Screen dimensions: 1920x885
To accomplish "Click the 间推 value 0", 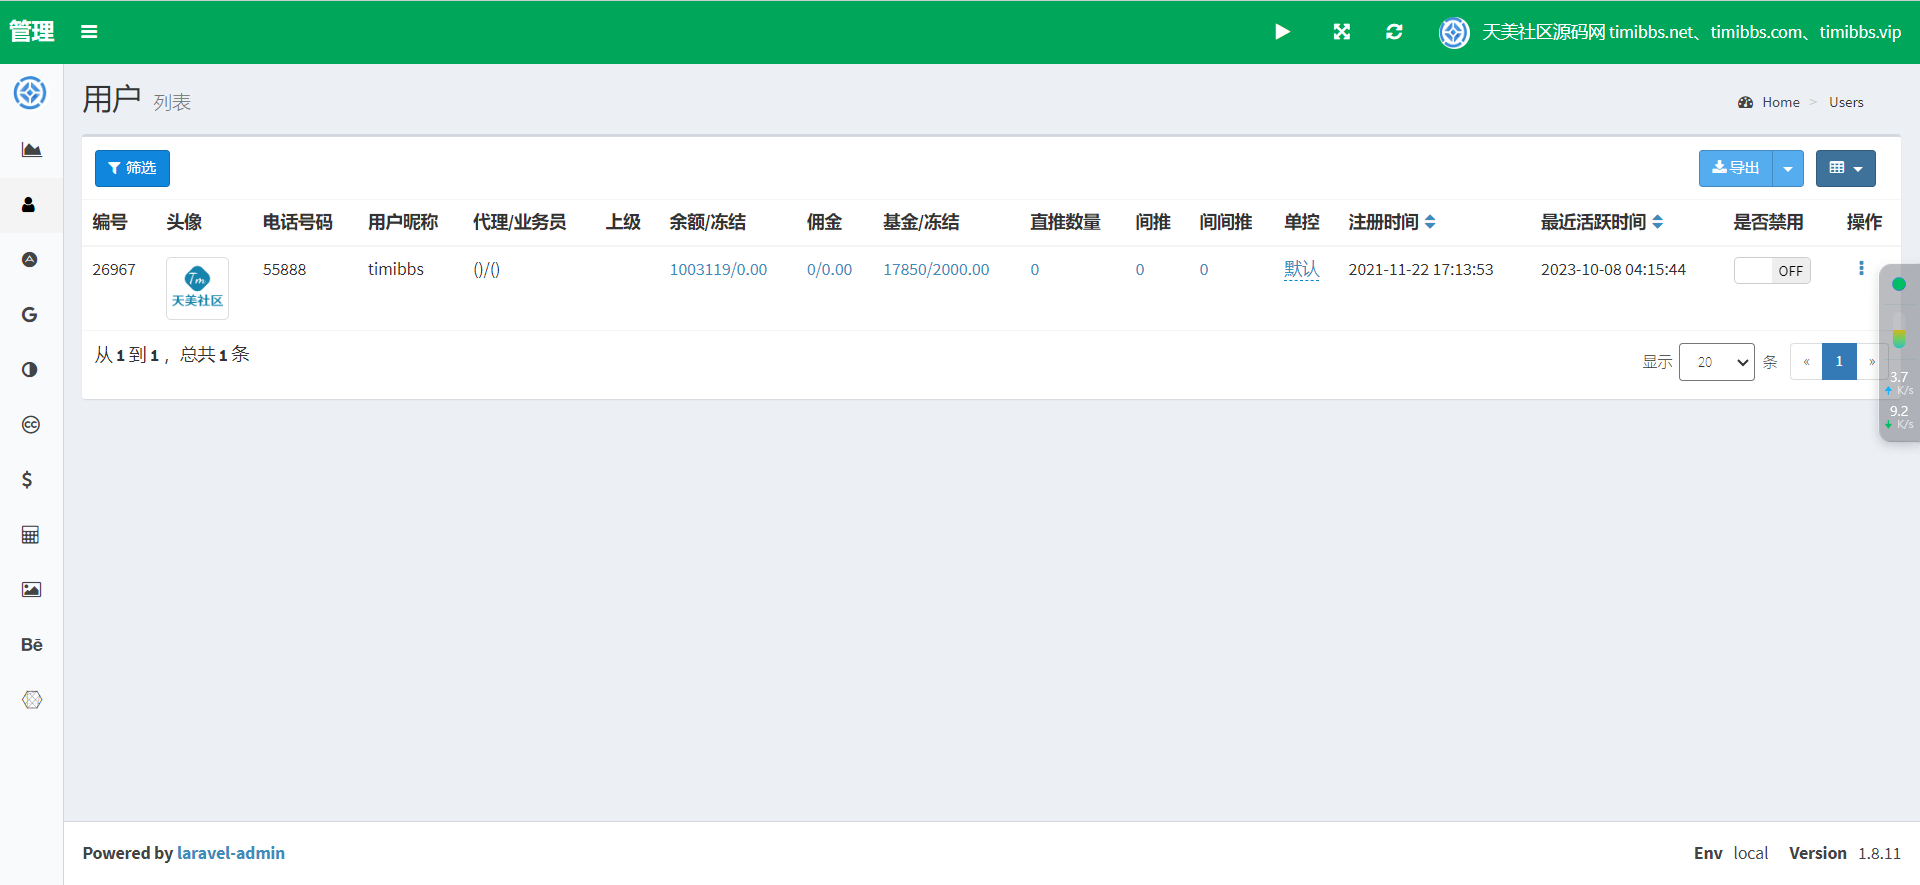I will (1140, 270).
